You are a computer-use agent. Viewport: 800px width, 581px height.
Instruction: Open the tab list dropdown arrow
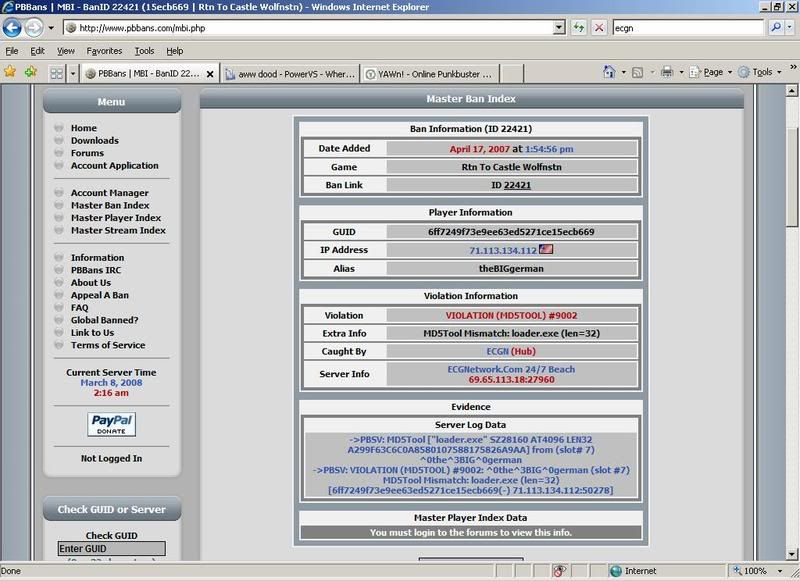tap(72, 73)
